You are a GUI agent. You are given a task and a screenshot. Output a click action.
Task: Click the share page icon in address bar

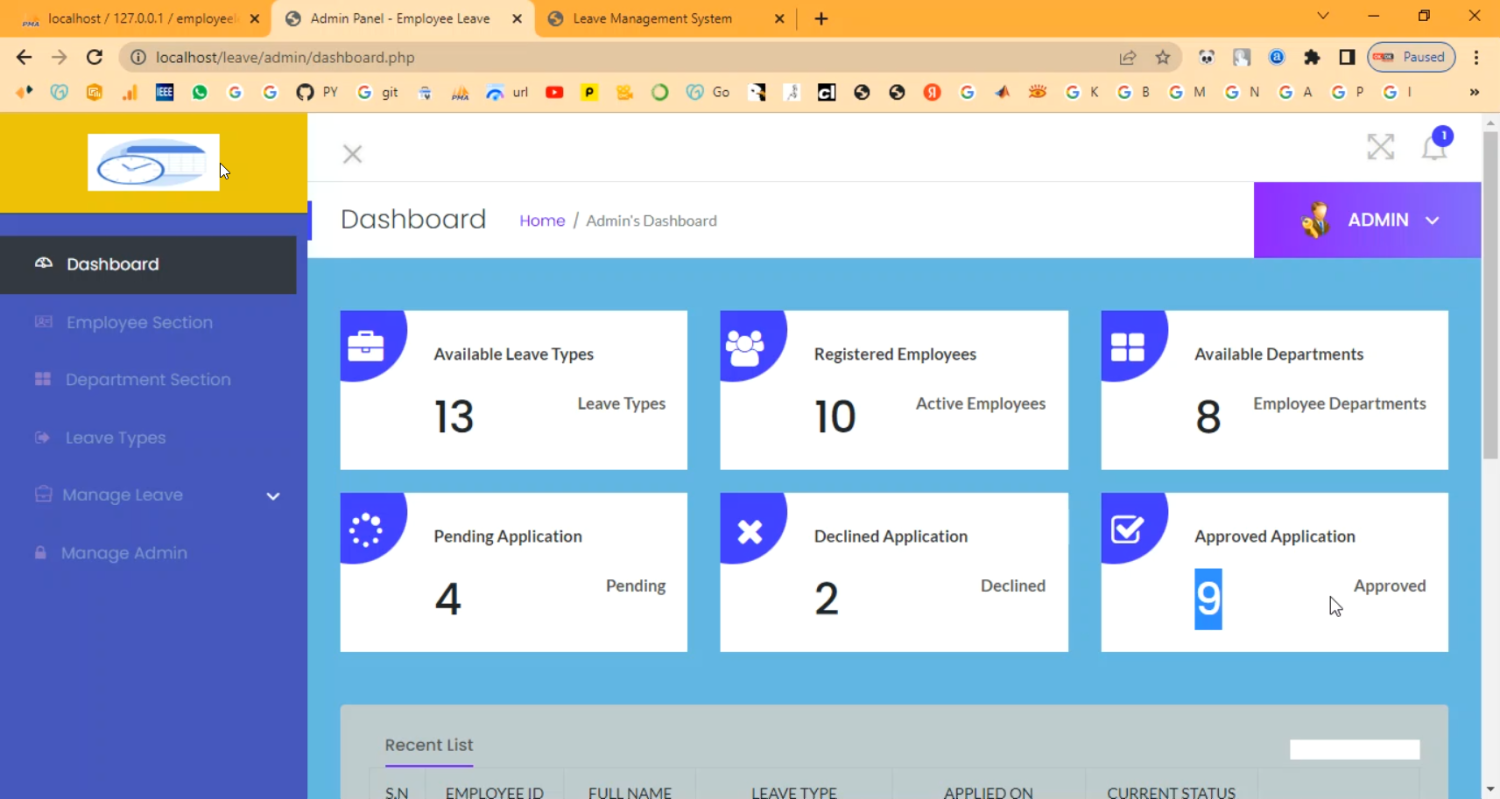1127,58
